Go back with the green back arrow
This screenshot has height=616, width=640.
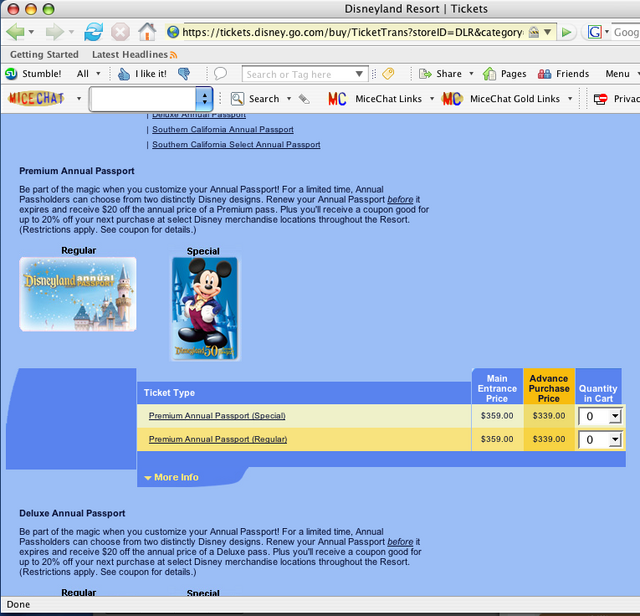(x=16, y=32)
